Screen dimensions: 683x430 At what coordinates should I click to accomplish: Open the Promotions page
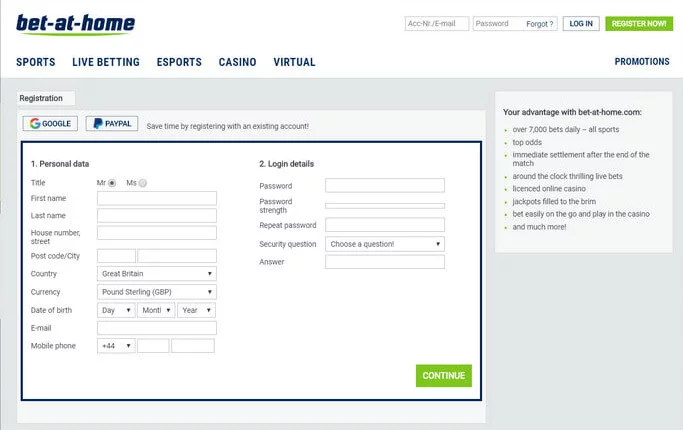(x=642, y=62)
